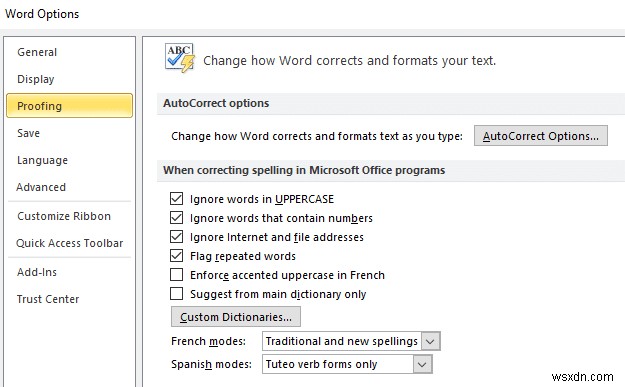Uncheck Ignore words in UPPERCASE
Image resolution: width=625 pixels, height=387 pixels.
click(176, 198)
